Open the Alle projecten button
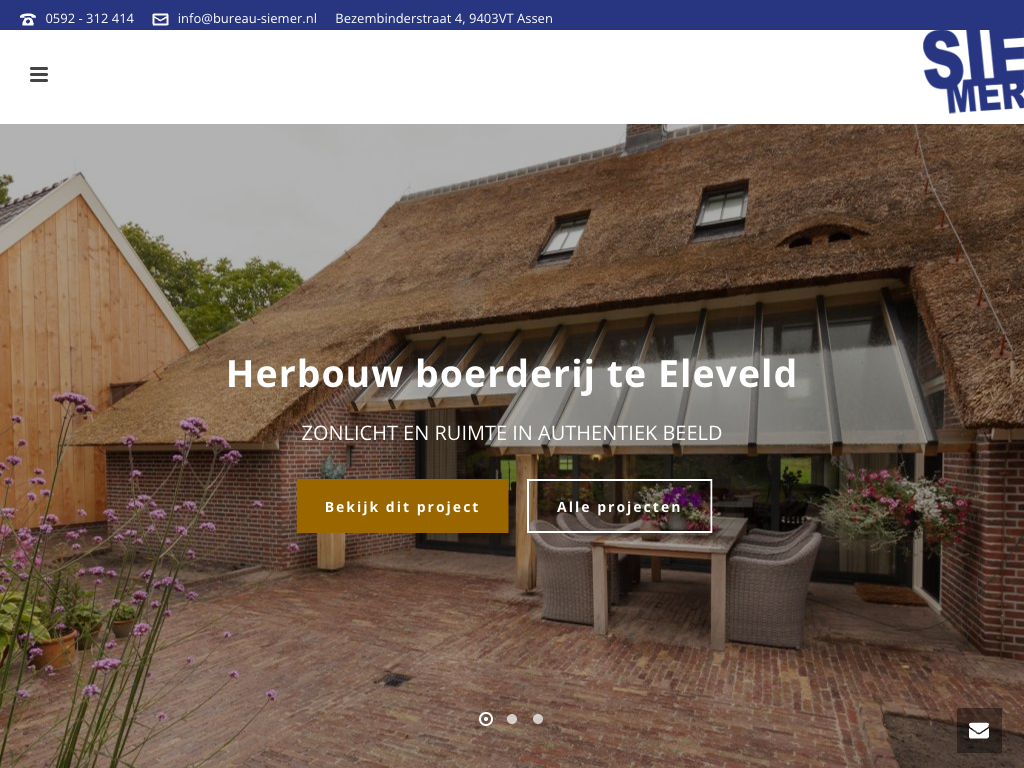1024x768 pixels. (x=619, y=506)
